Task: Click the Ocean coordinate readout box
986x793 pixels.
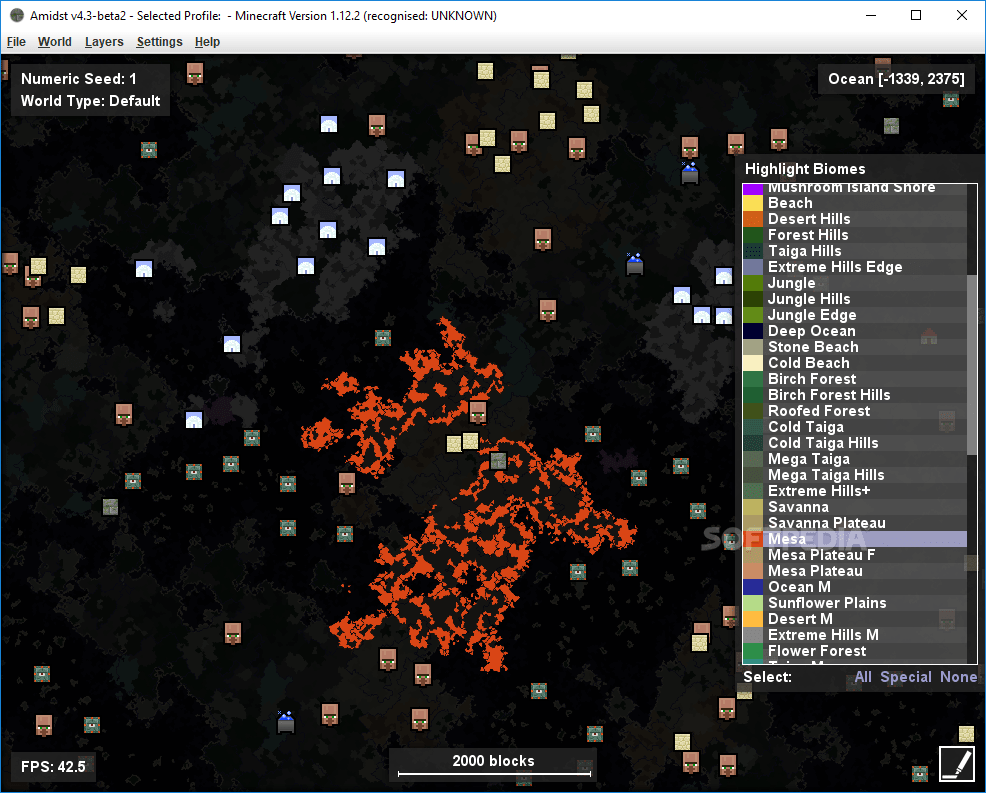Action: tap(896, 79)
